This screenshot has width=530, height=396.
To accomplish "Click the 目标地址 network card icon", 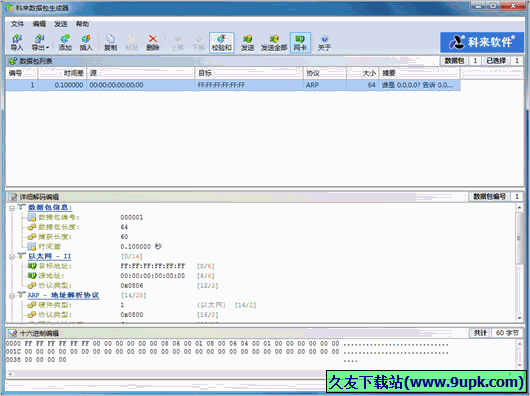I will pos(32,266).
